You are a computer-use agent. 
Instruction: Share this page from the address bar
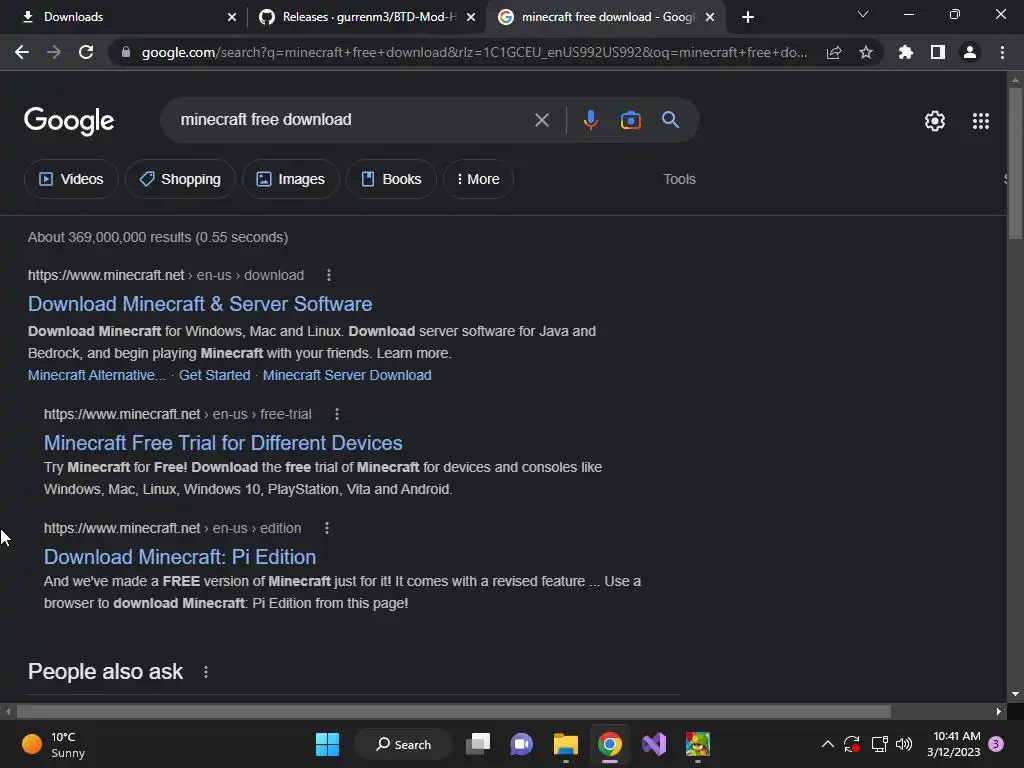833,52
